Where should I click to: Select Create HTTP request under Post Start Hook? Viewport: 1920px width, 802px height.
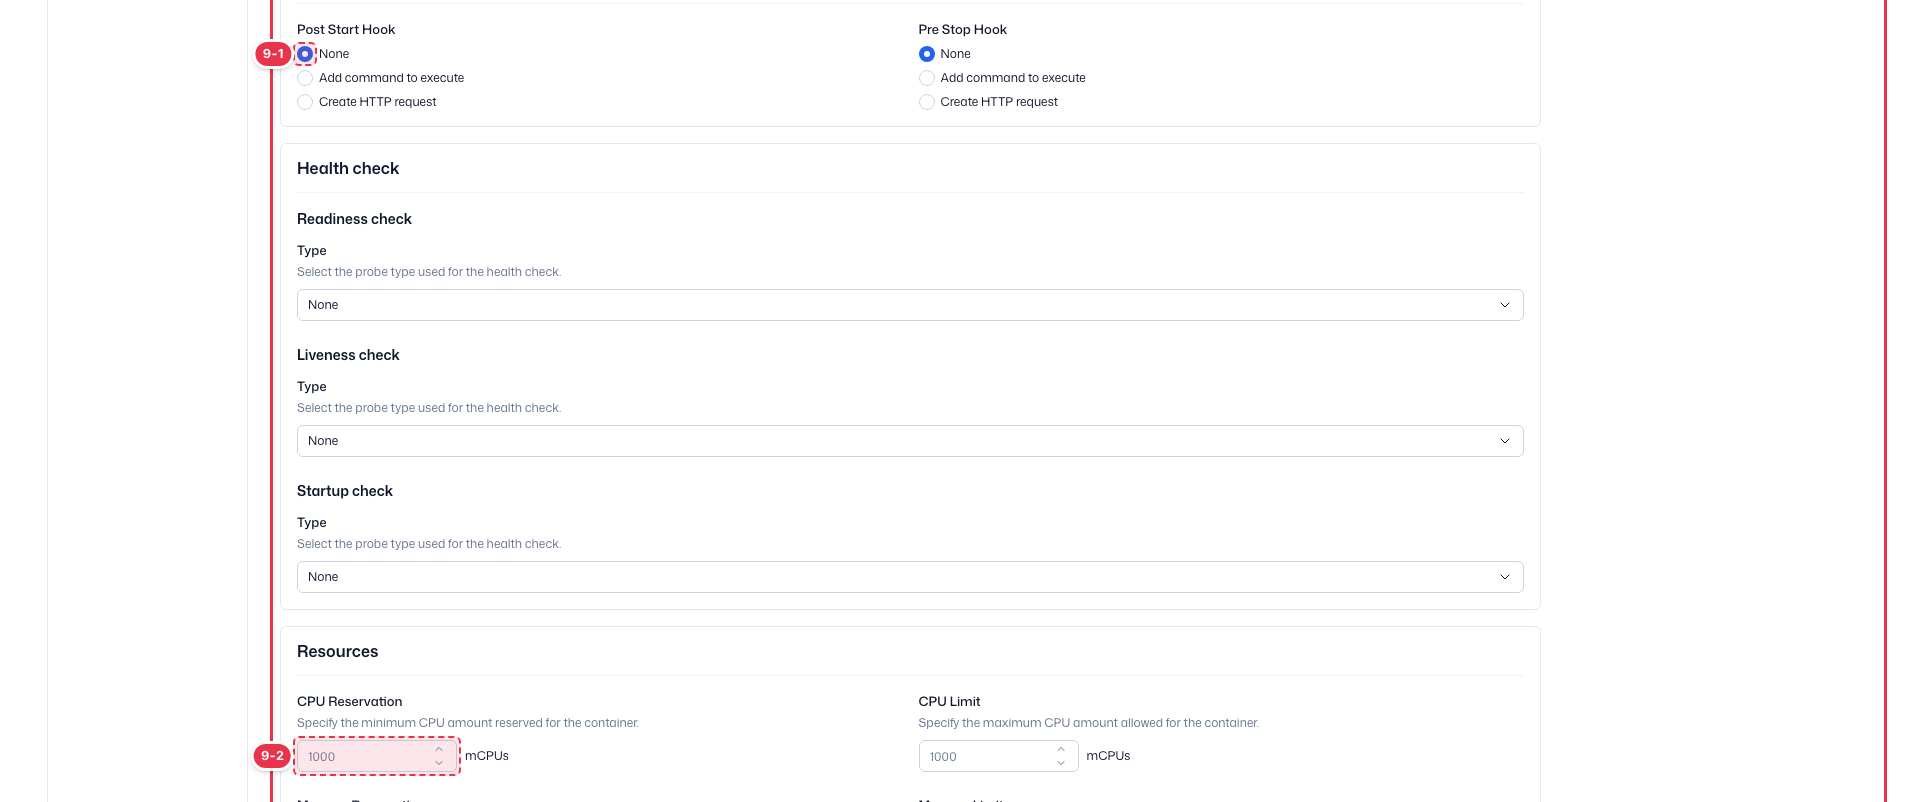305,102
